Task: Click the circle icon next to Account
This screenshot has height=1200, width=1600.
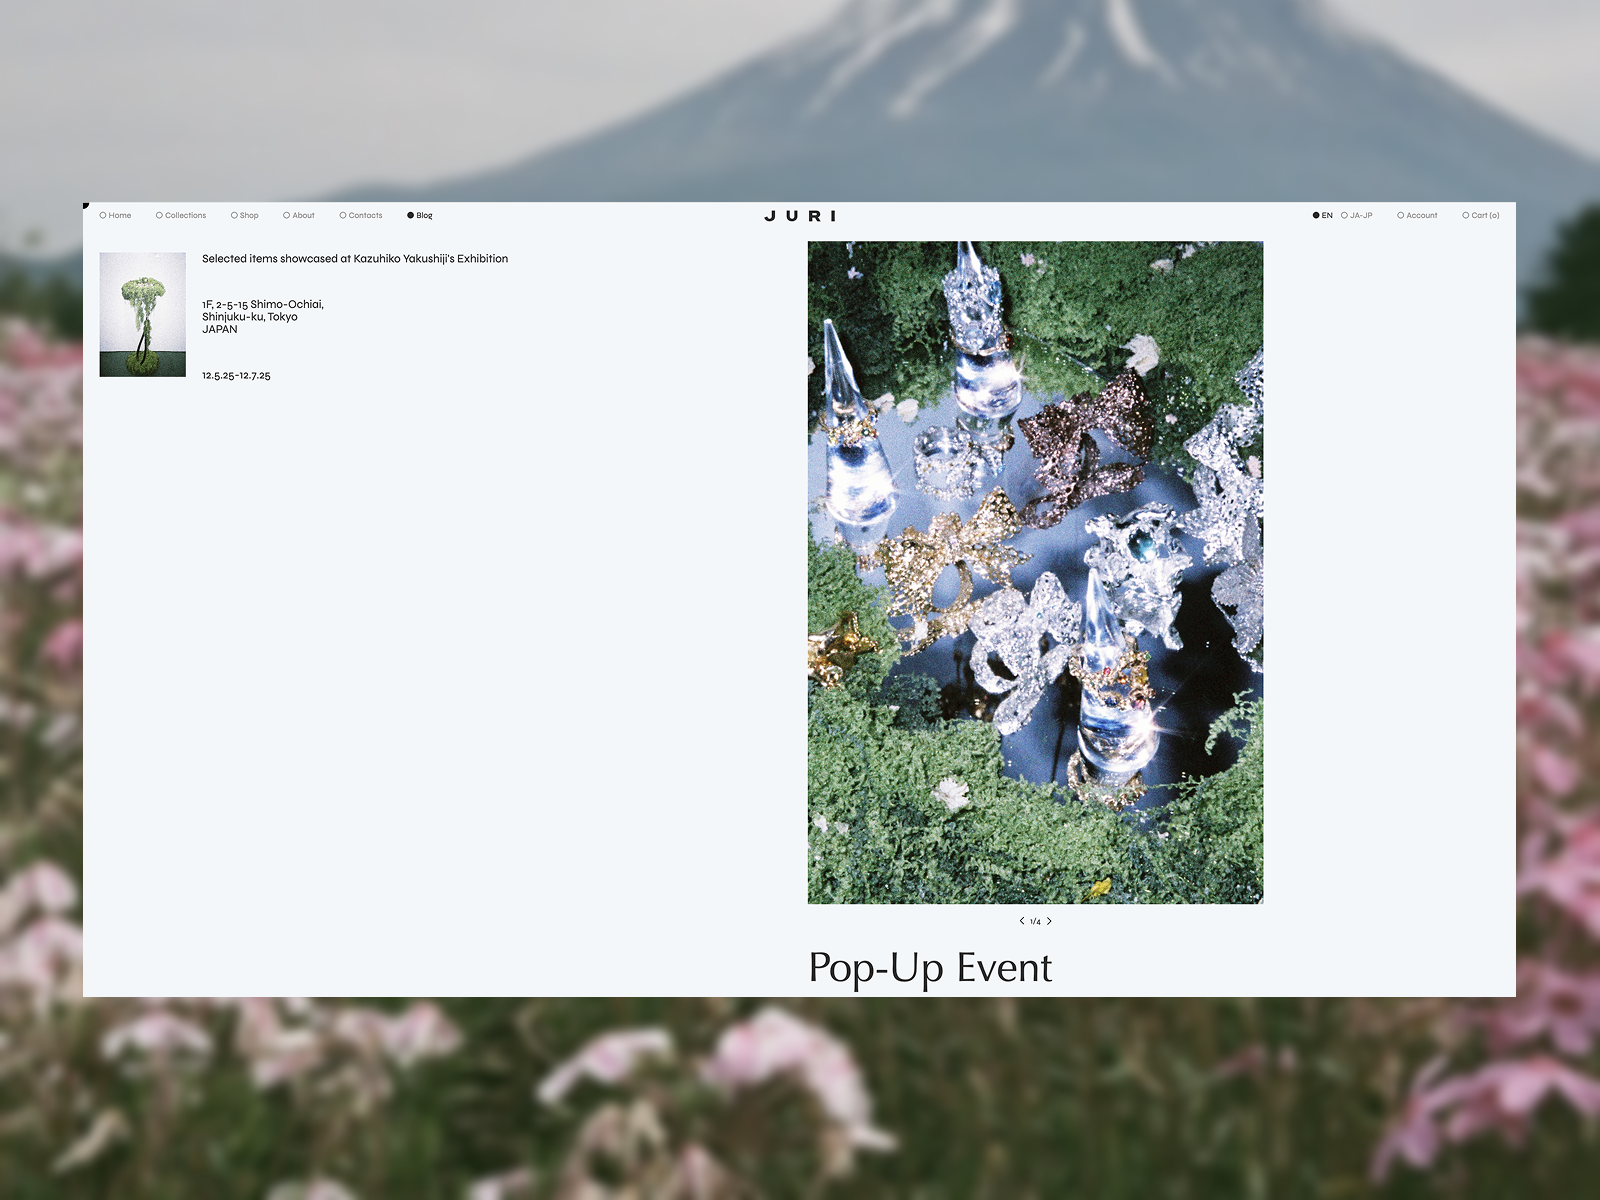Action: coord(1399,215)
